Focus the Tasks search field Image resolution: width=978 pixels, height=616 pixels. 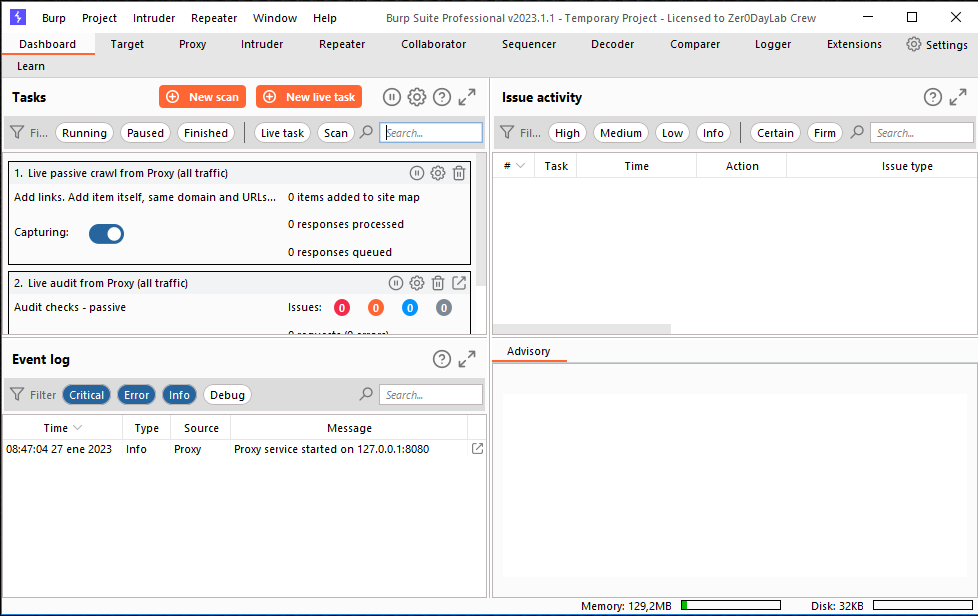tap(431, 133)
